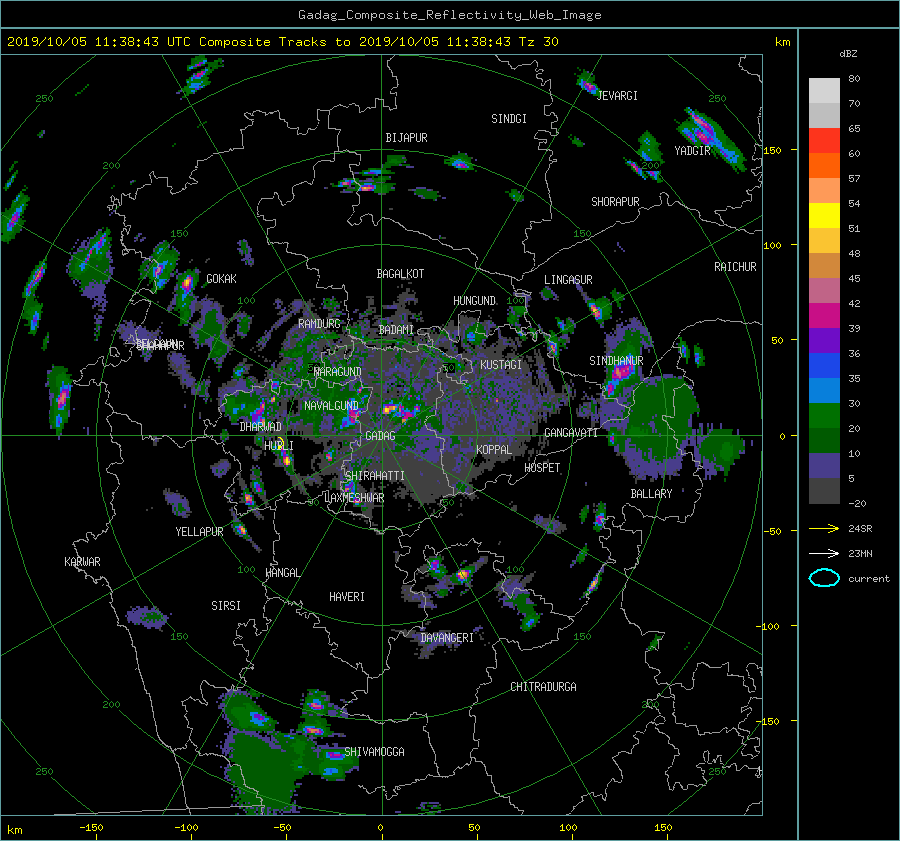
Task: Click the CHITRADURGA city label
Action: (543, 687)
